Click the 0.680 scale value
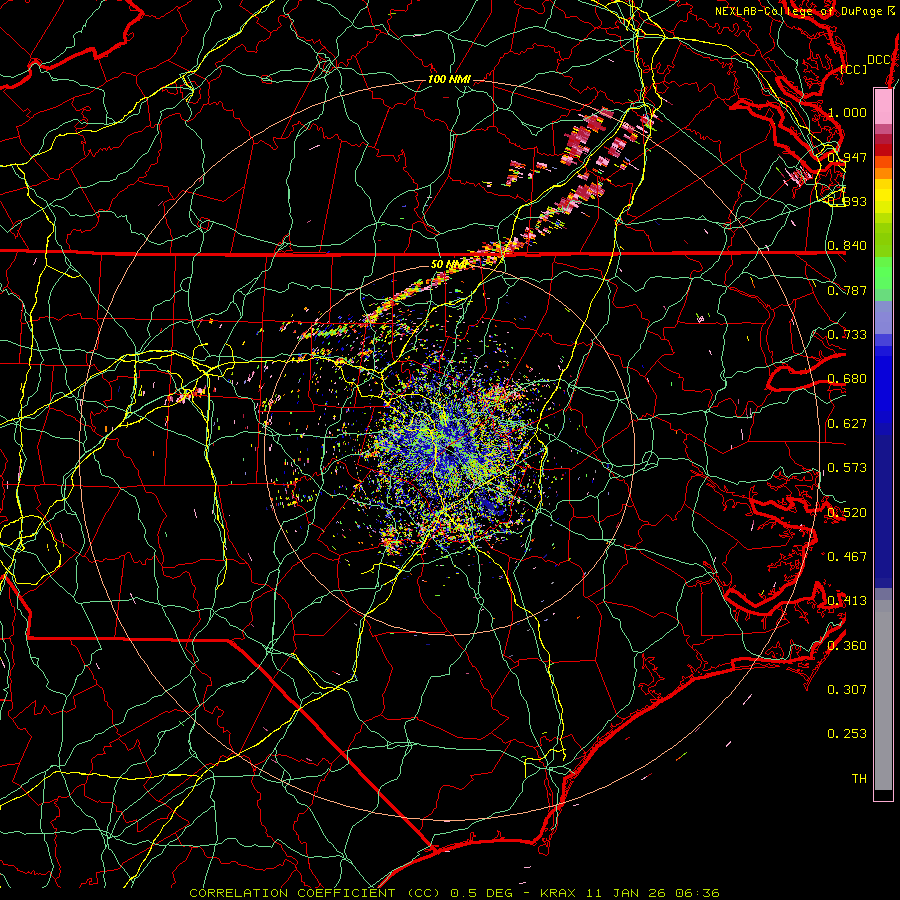Image resolution: width=900 pixels, height=900 pixels. [847, 379]
